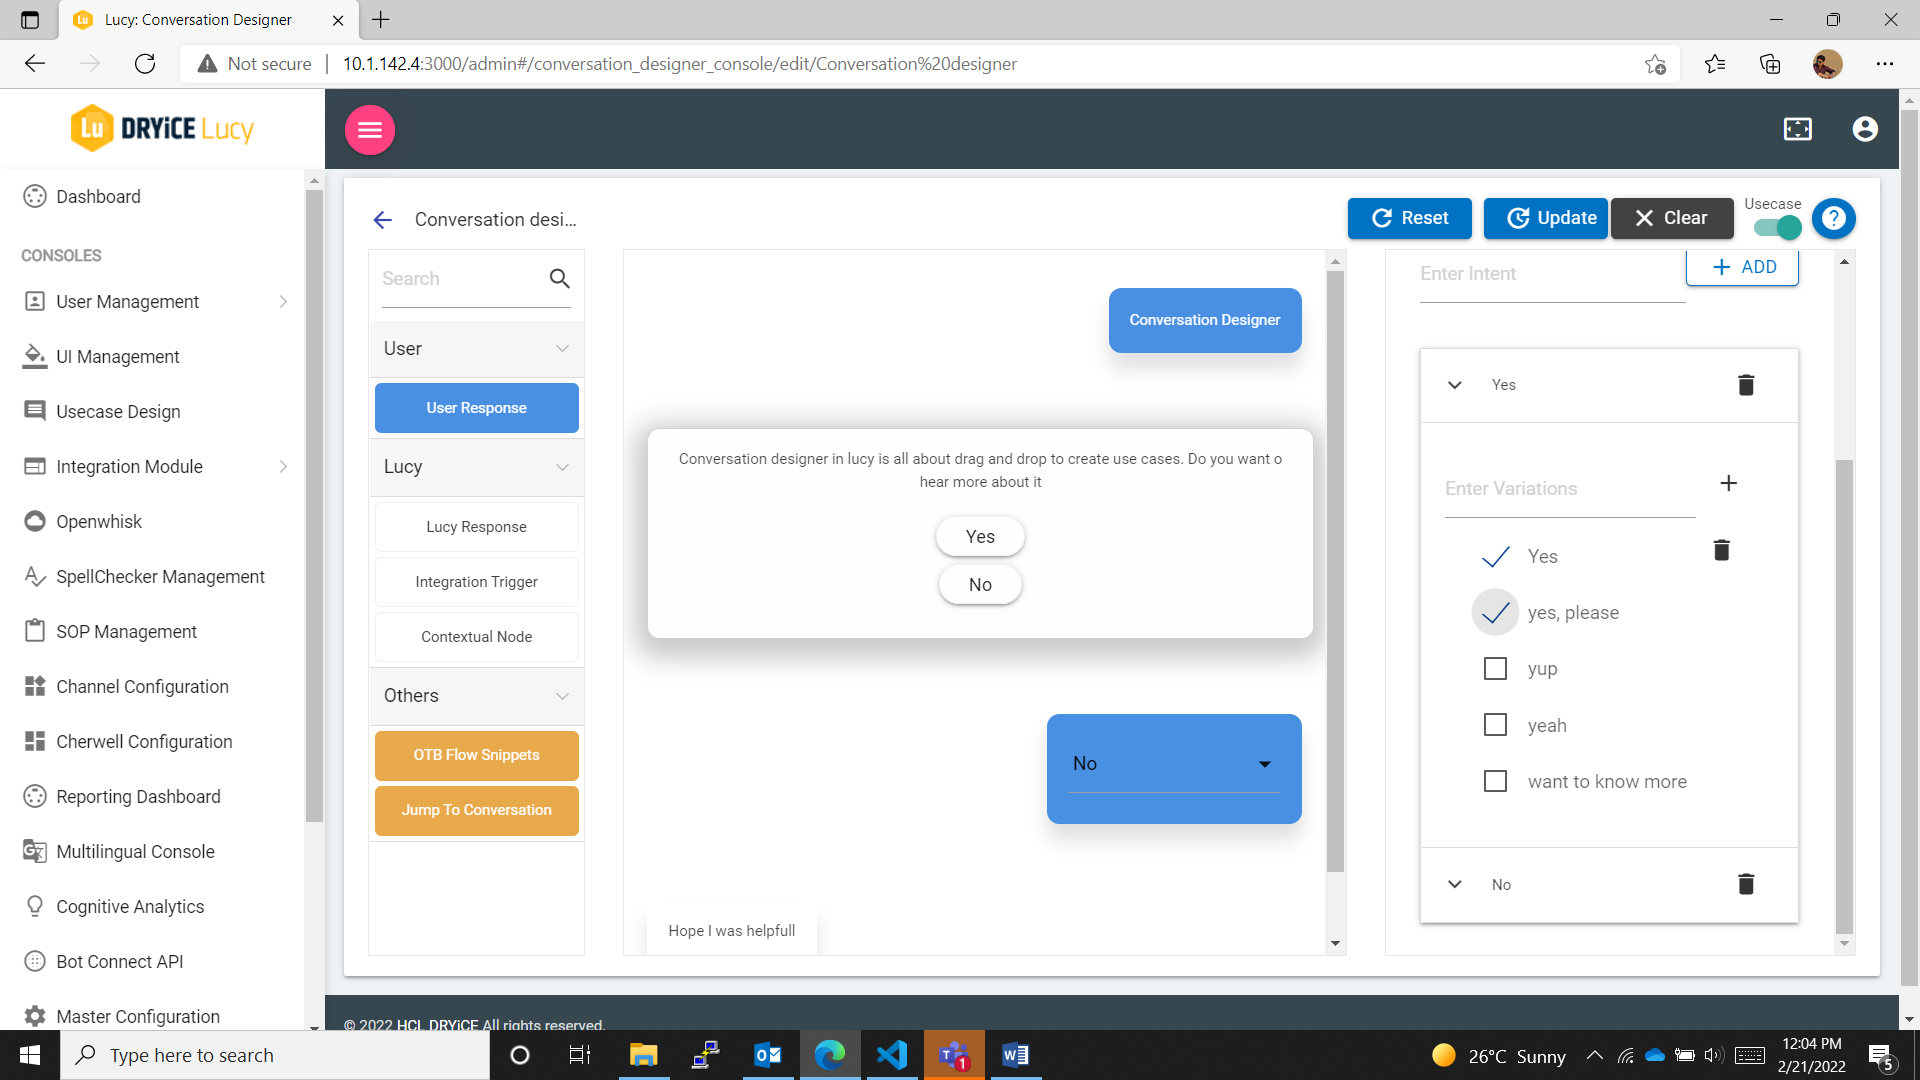This screenshot has width=1920, height=1080.
Task: Click the search magnifier in node panel
Action: coord(560,278)
